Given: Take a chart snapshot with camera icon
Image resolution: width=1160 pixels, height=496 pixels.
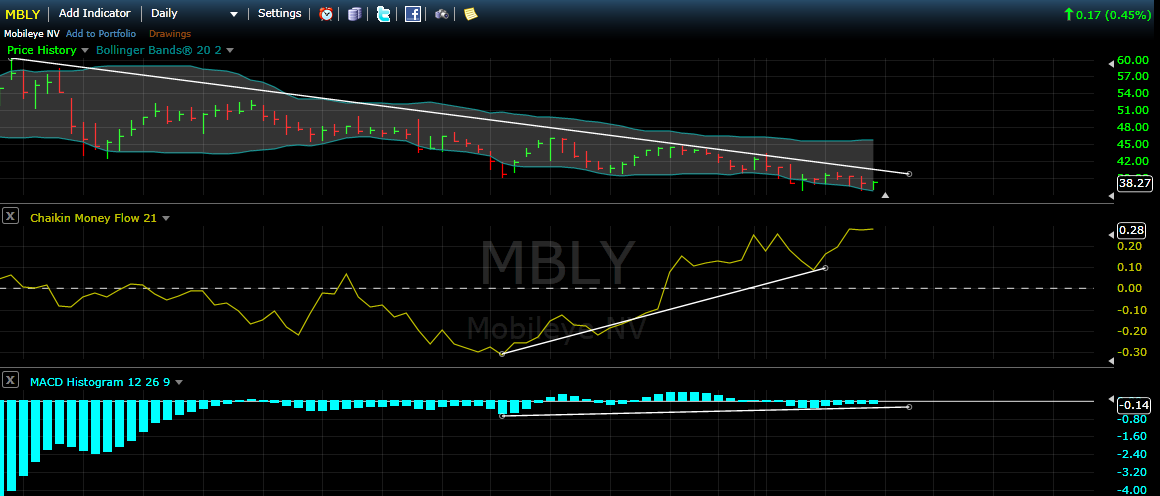Looking at the screenshot, I should pos(442,13).
